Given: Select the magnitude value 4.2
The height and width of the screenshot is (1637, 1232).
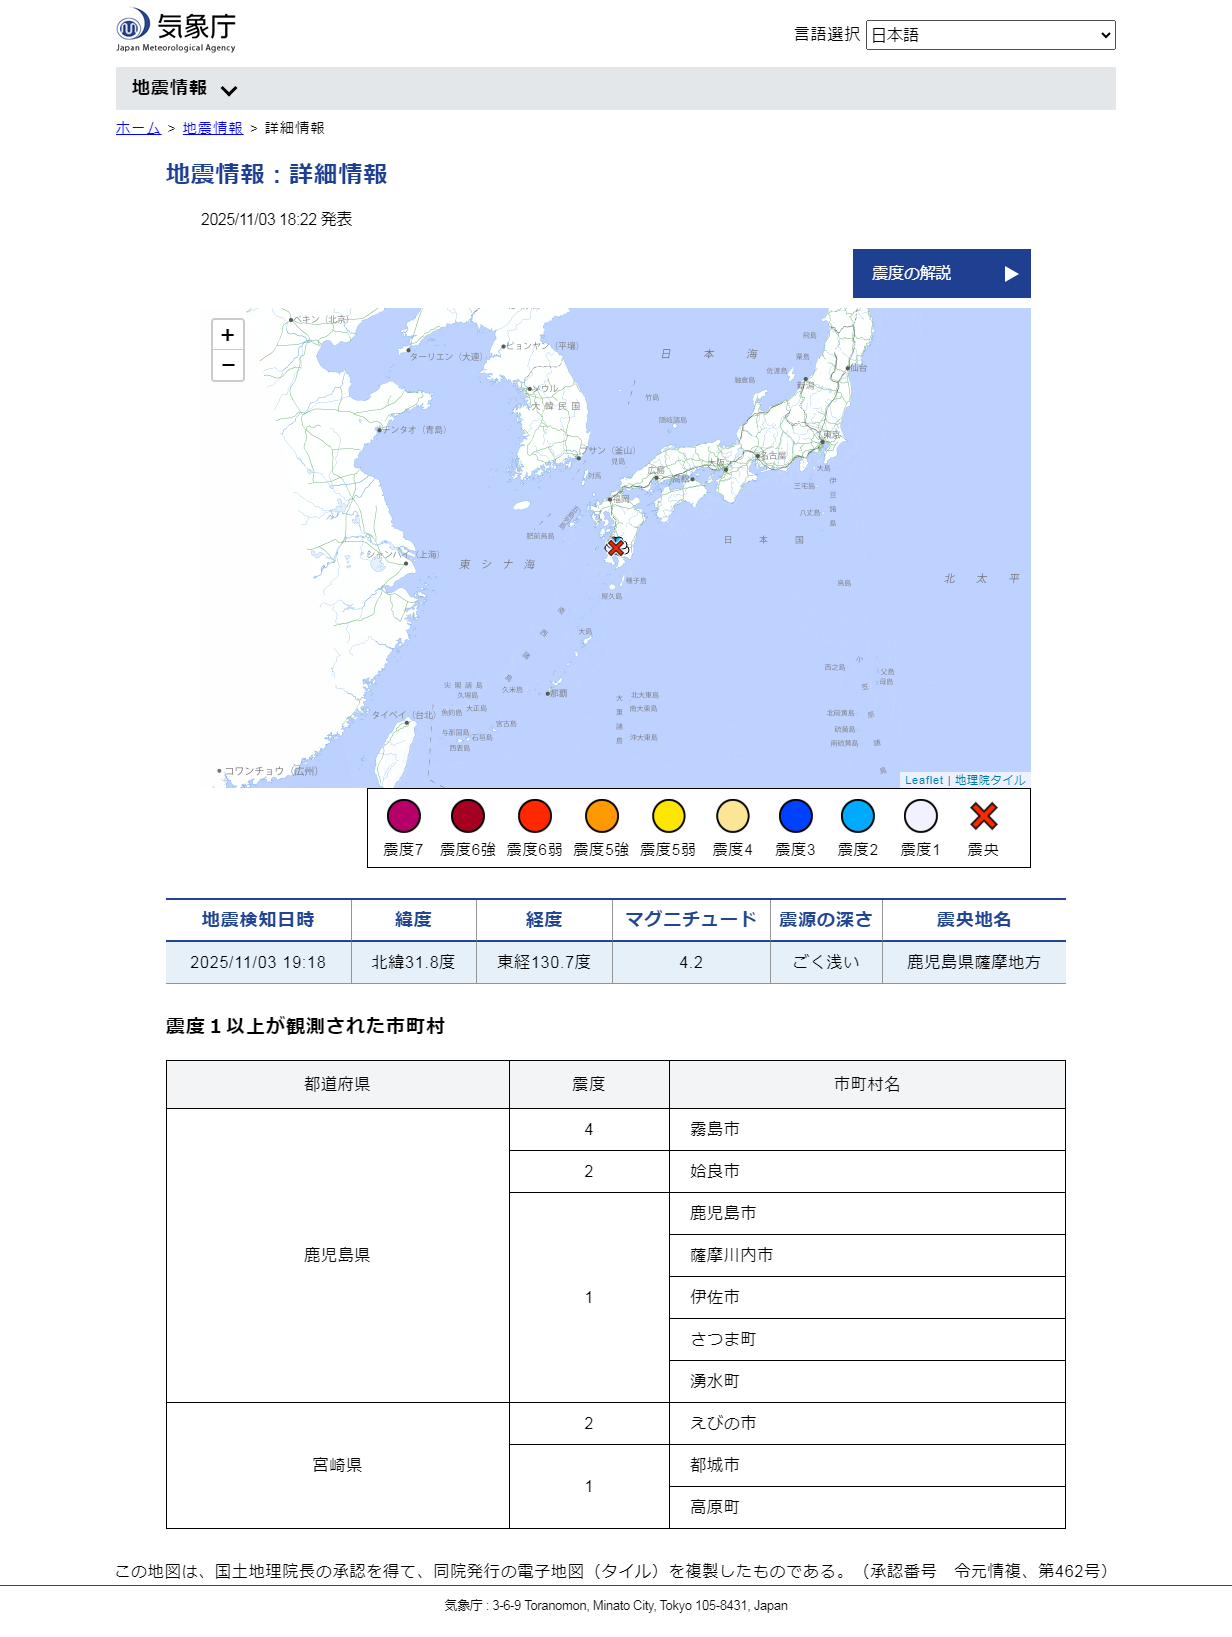Looking at the screenshot, I should click(x=691, y=962).
